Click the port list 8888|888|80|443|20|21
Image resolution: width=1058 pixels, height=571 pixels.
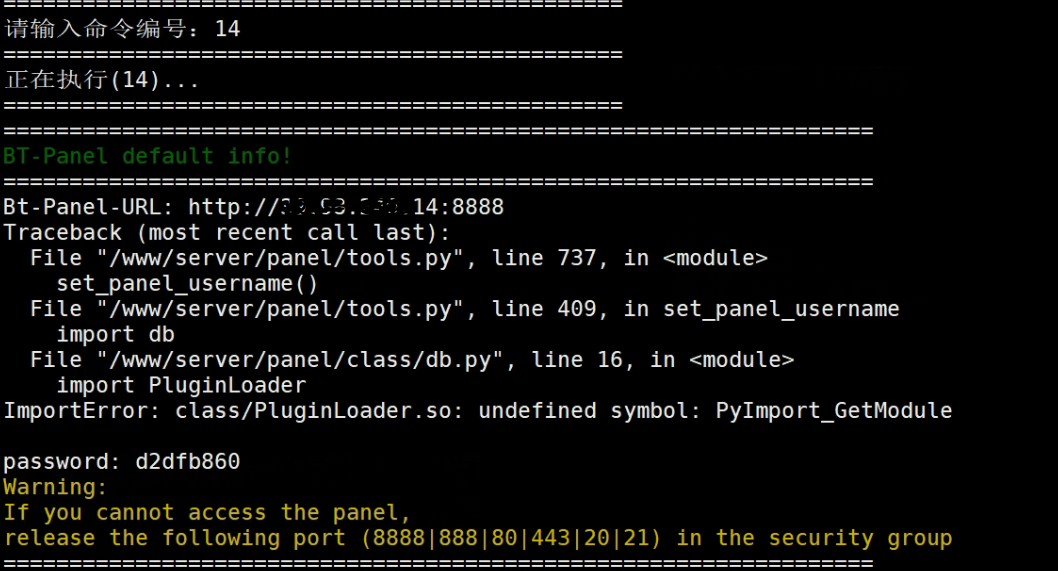511,538
